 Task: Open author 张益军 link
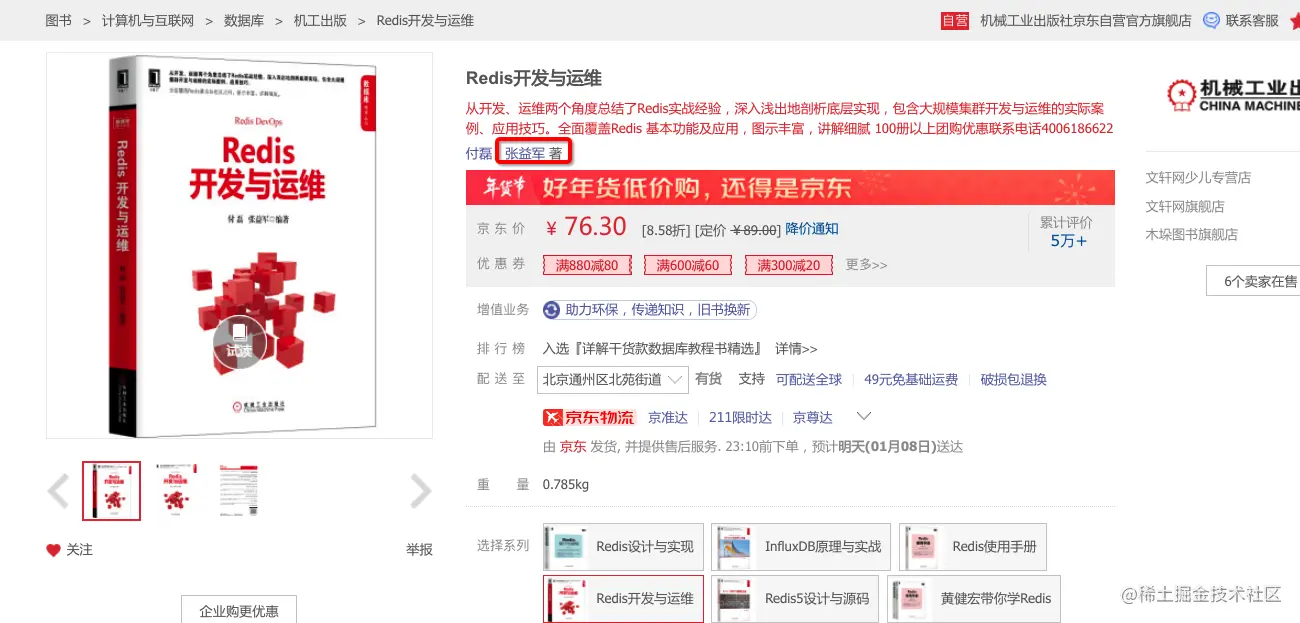tap(524, 153)
